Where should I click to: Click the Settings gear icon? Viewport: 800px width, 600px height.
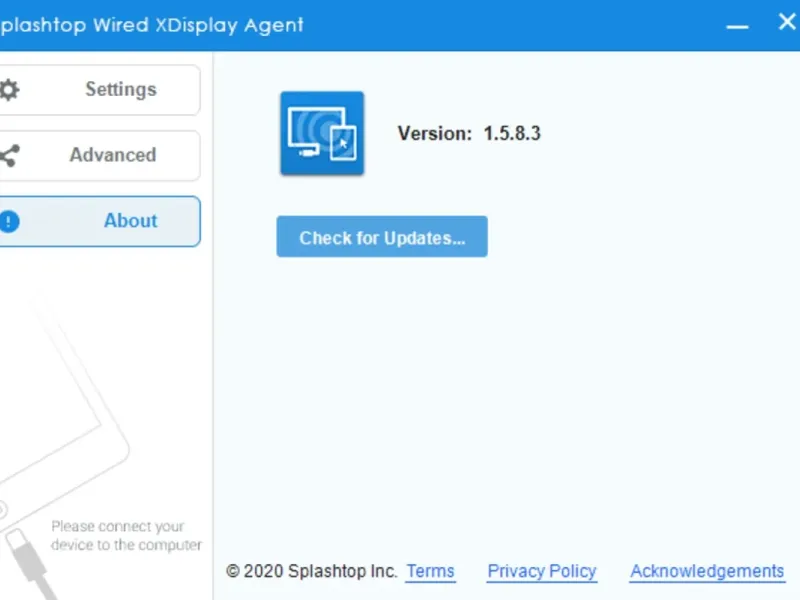(x=9, y=90)
